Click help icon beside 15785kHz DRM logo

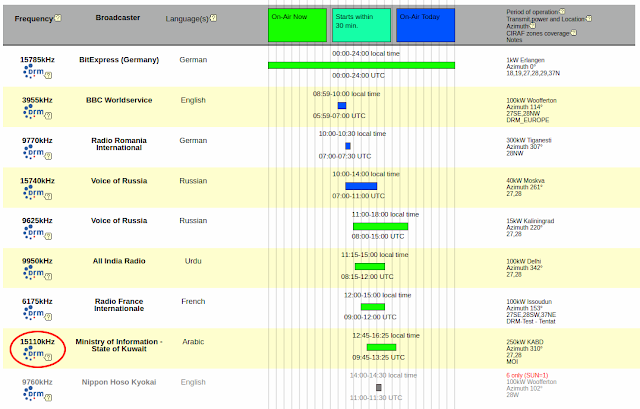[x=48, y=75]
